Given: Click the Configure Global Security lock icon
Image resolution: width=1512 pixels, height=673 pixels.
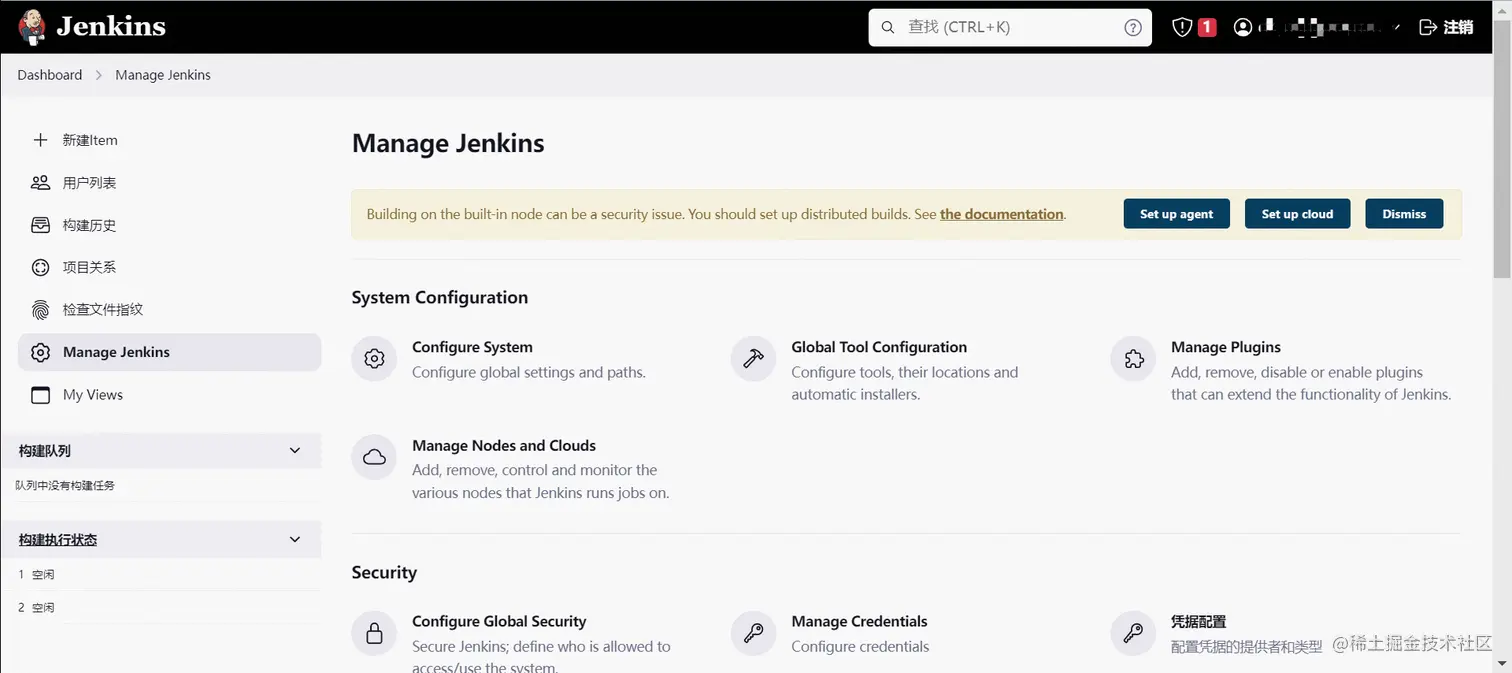Looking at the screenshot, I should tap(375, 633).
